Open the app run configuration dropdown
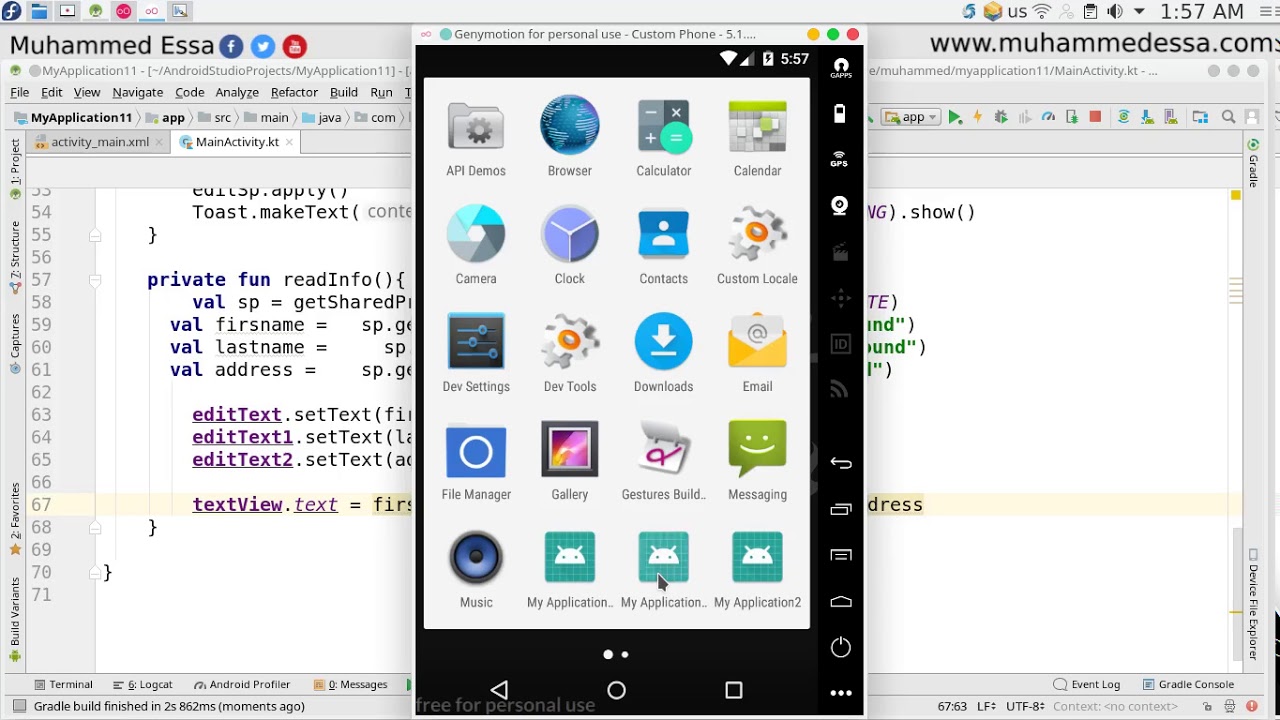 910,117
